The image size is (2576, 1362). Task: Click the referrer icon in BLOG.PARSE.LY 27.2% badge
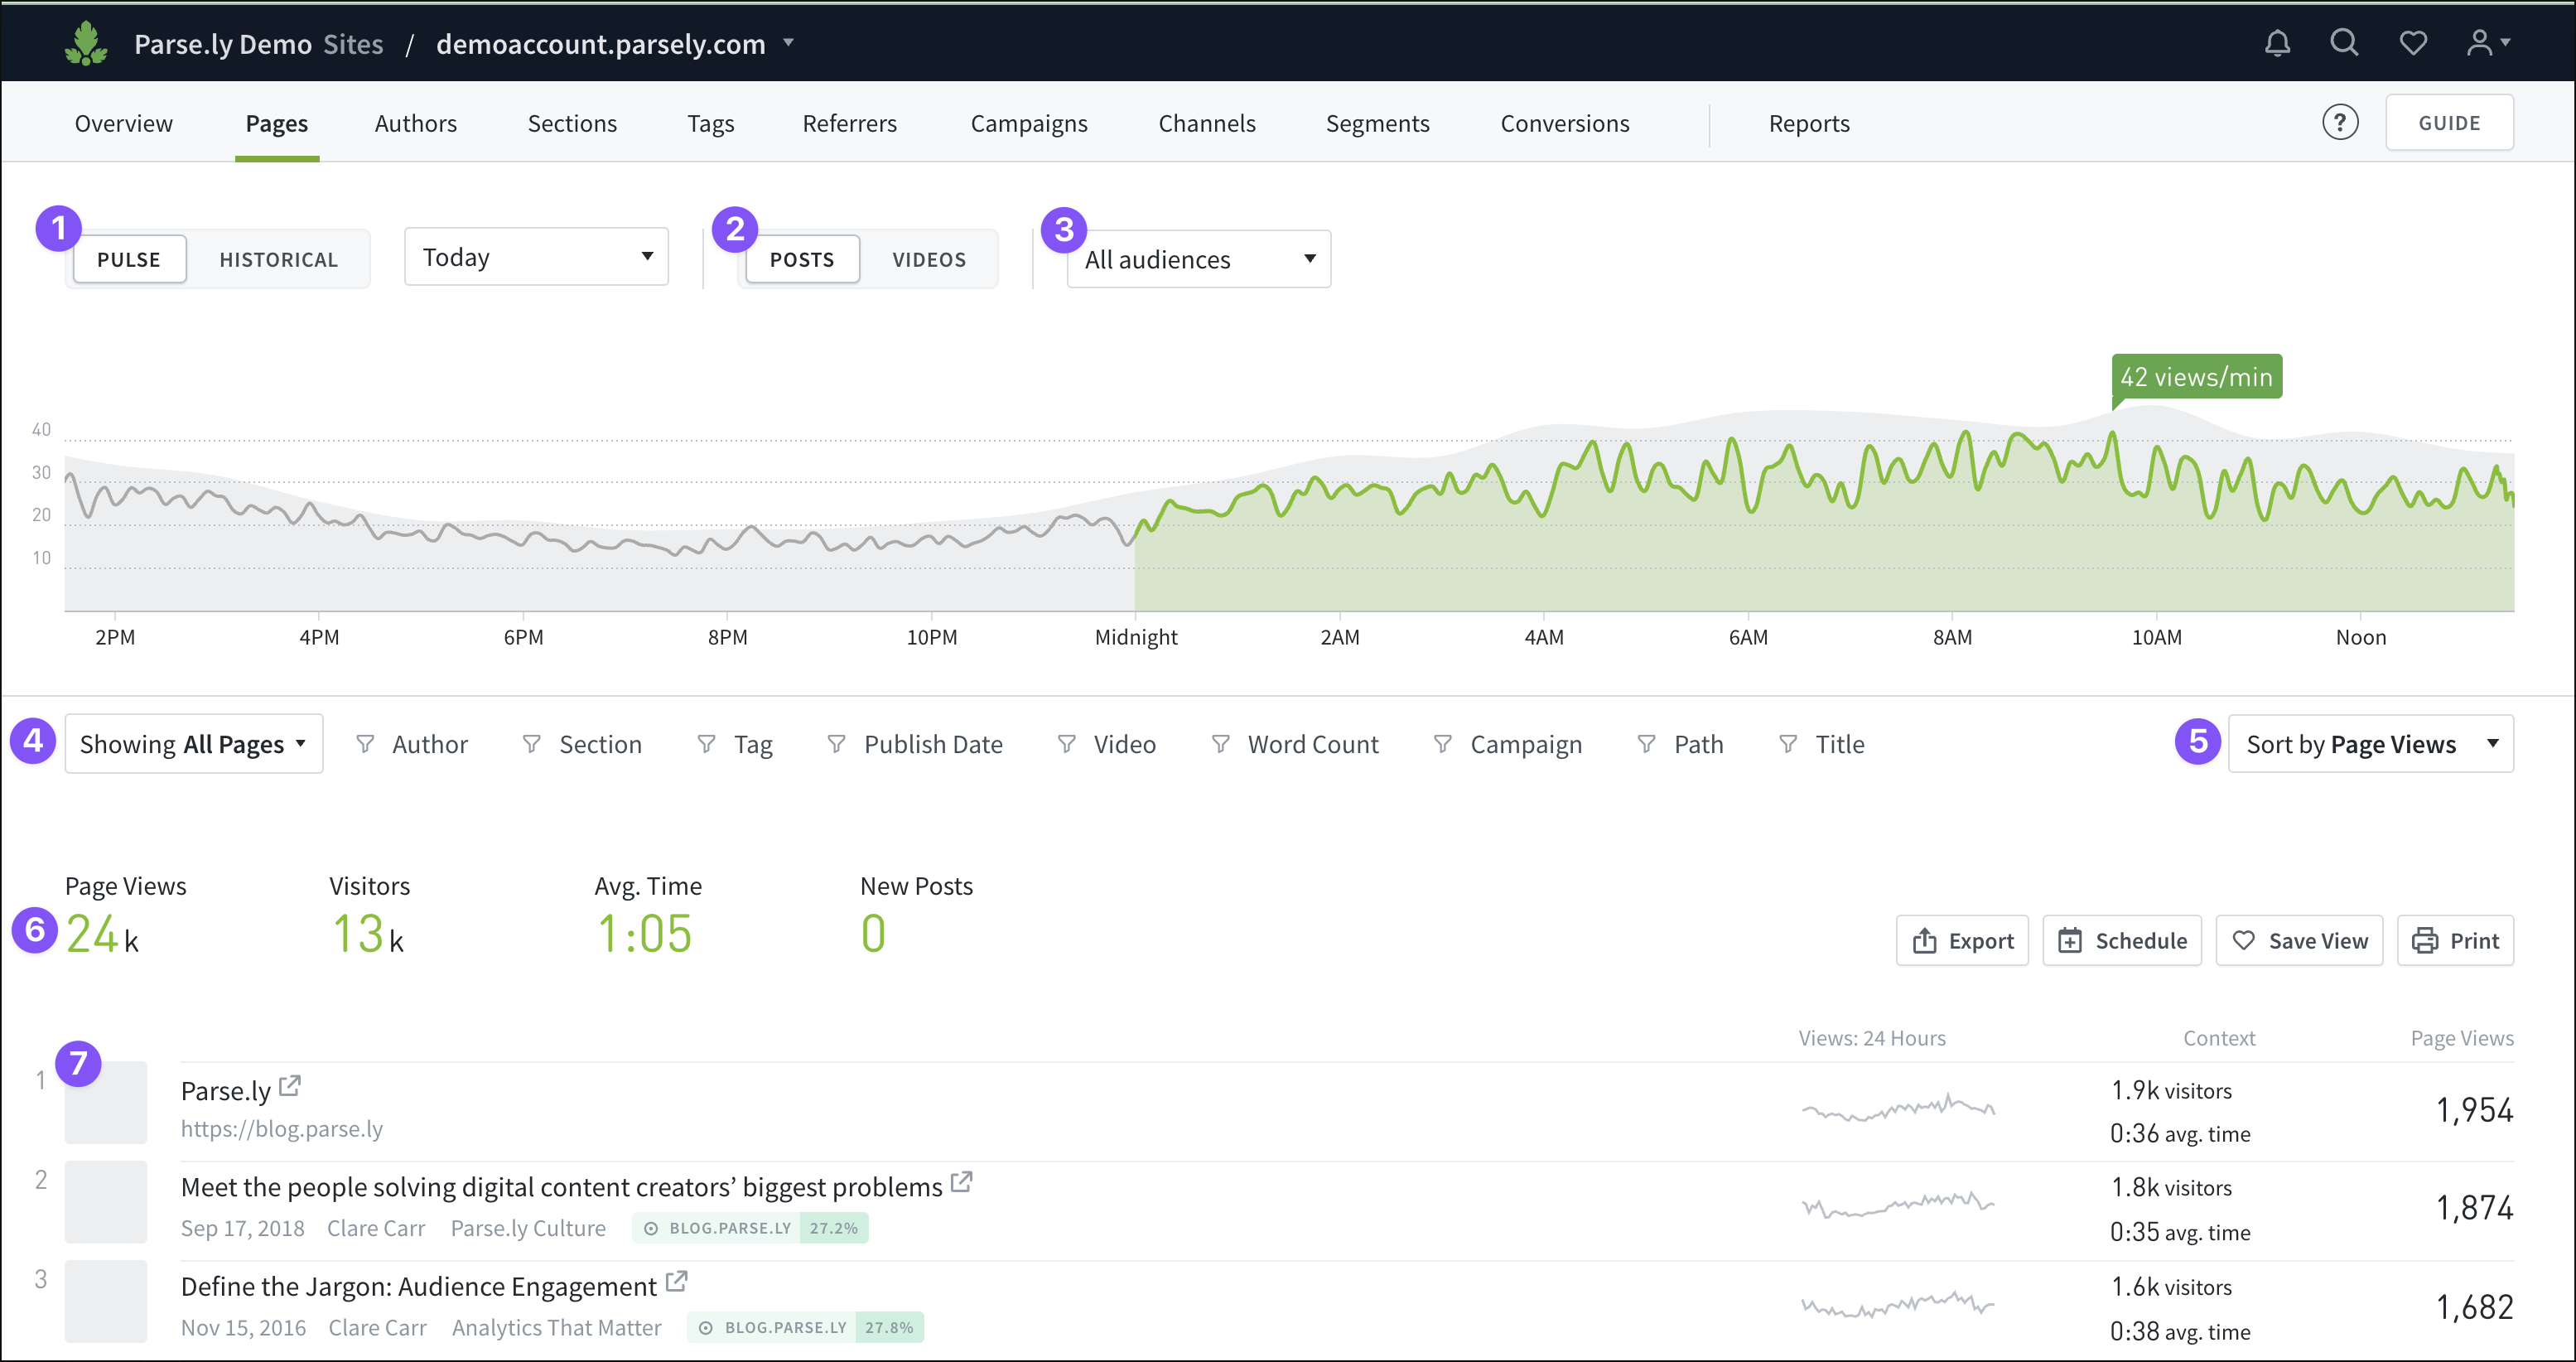click(x=651, y=1228)
